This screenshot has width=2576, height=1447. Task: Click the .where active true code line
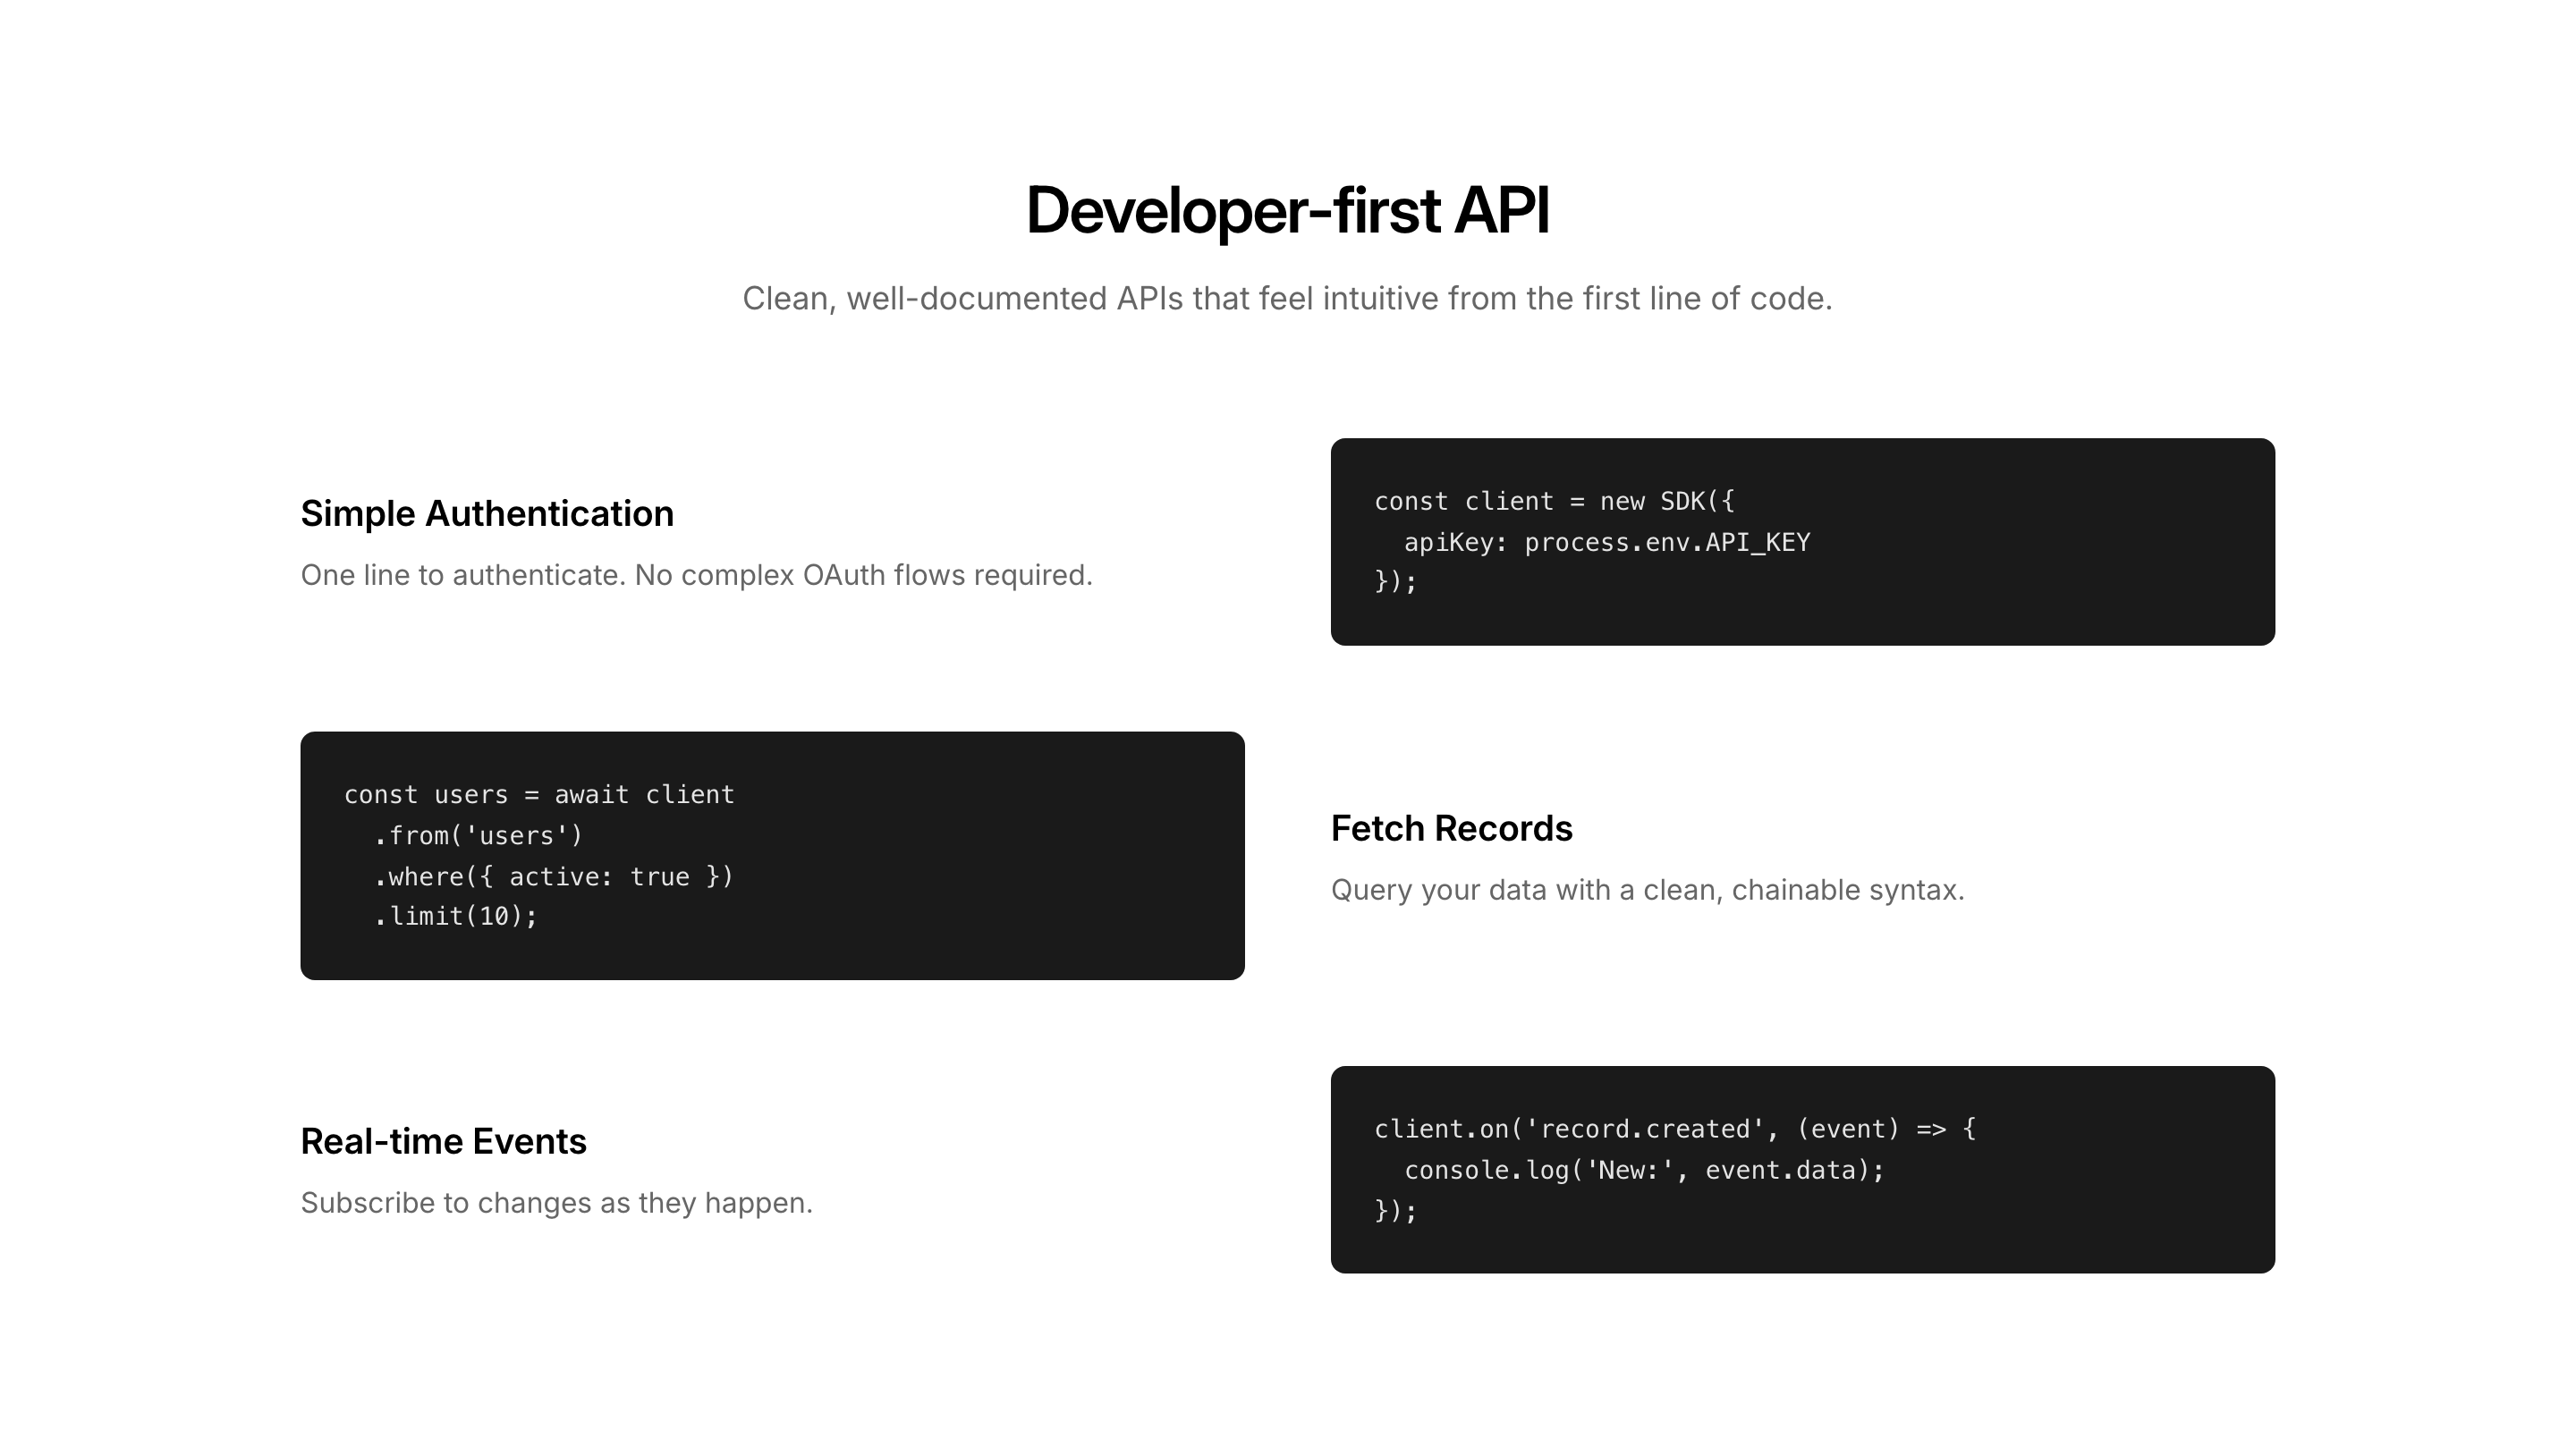tap(553, 877)
